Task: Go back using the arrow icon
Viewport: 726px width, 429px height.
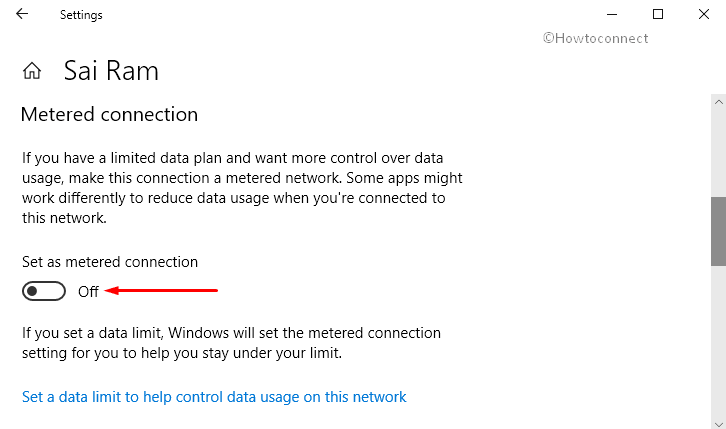Action: (x=22, y=14)
